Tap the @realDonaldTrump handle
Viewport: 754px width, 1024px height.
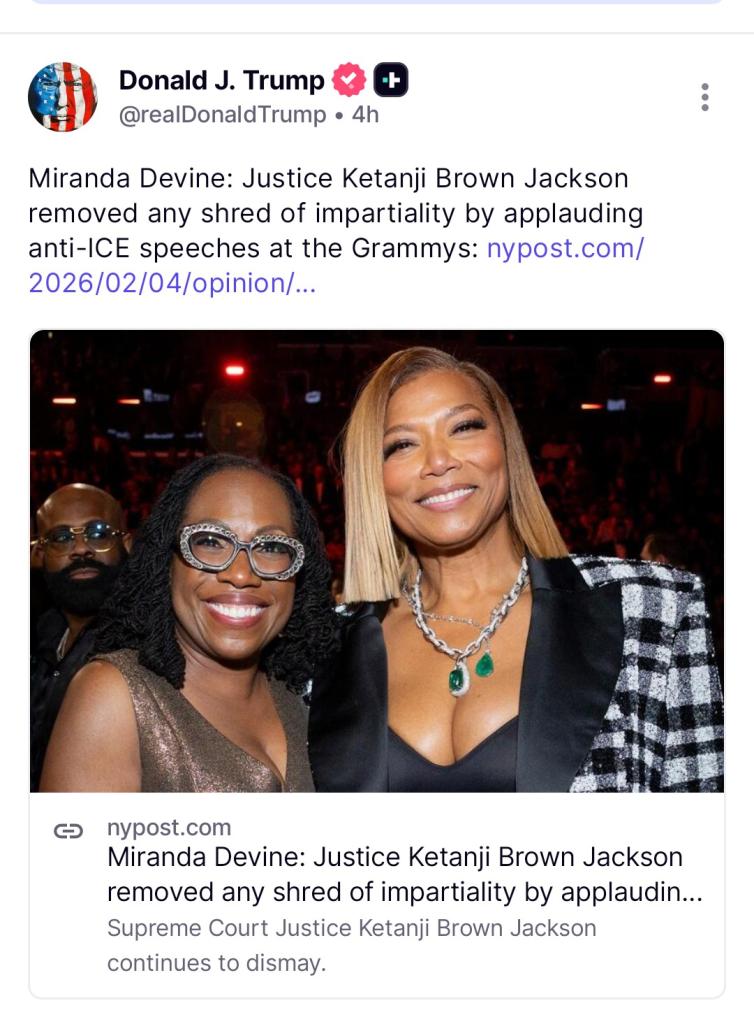223,115
